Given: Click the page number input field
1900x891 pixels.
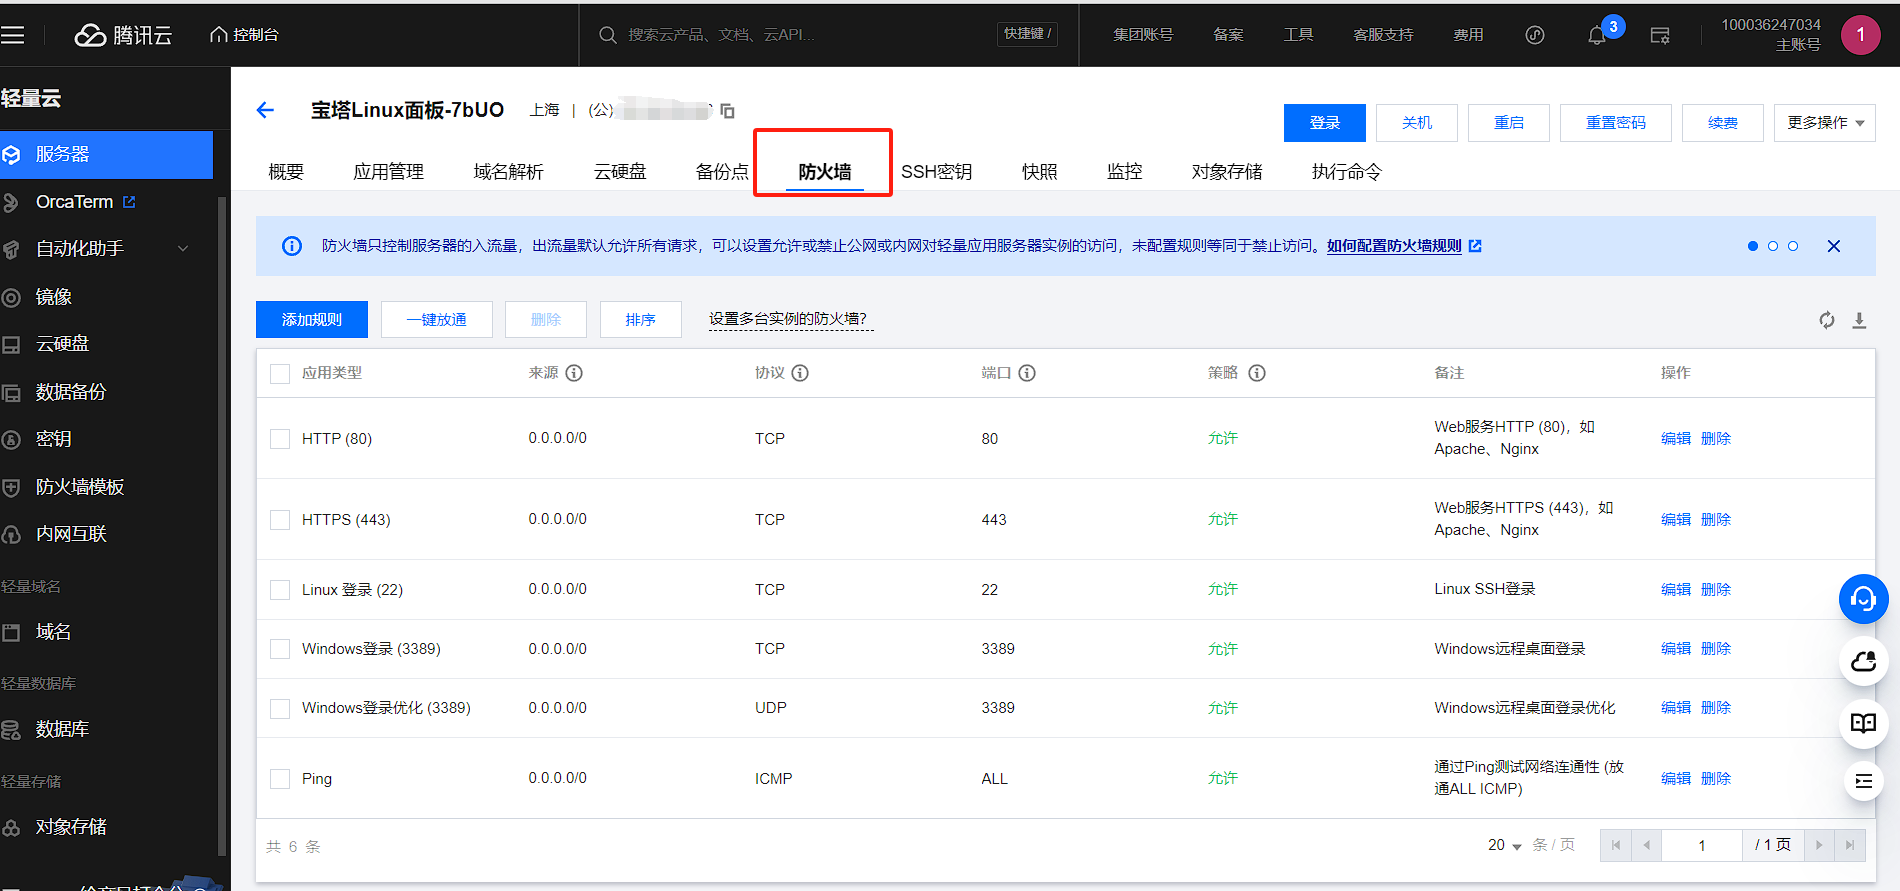Looking at the screenshot, I should click(1702, 845).
